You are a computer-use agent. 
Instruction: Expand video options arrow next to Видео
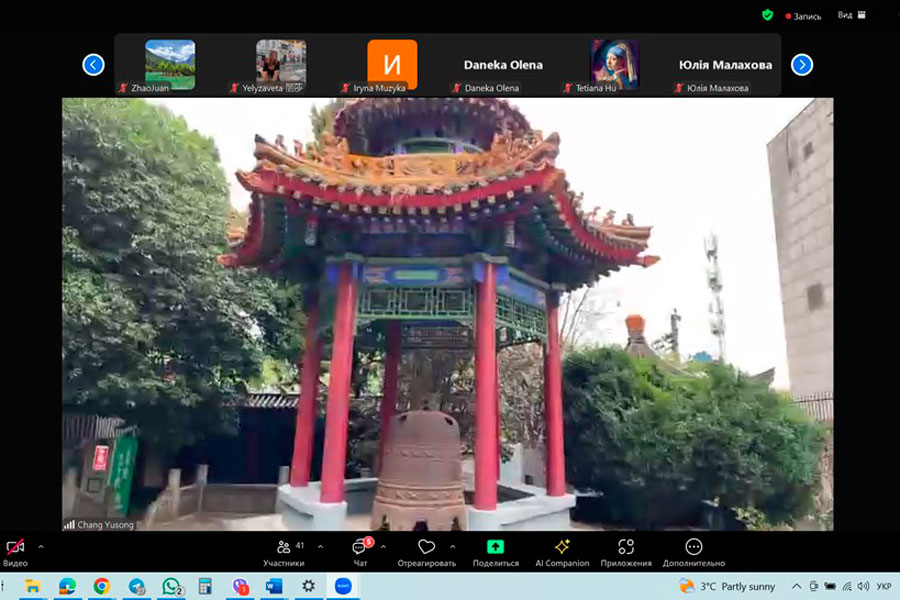tap(41, 546)
